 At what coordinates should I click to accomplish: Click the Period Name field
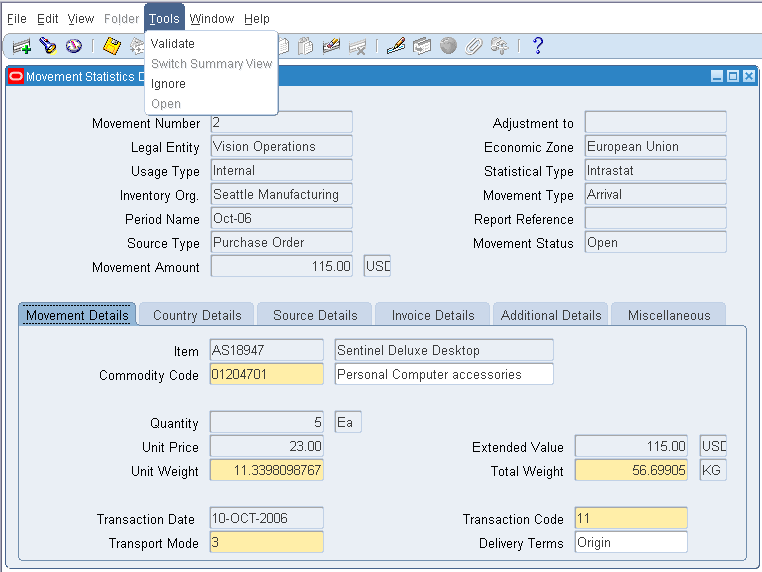pos(282,218)
